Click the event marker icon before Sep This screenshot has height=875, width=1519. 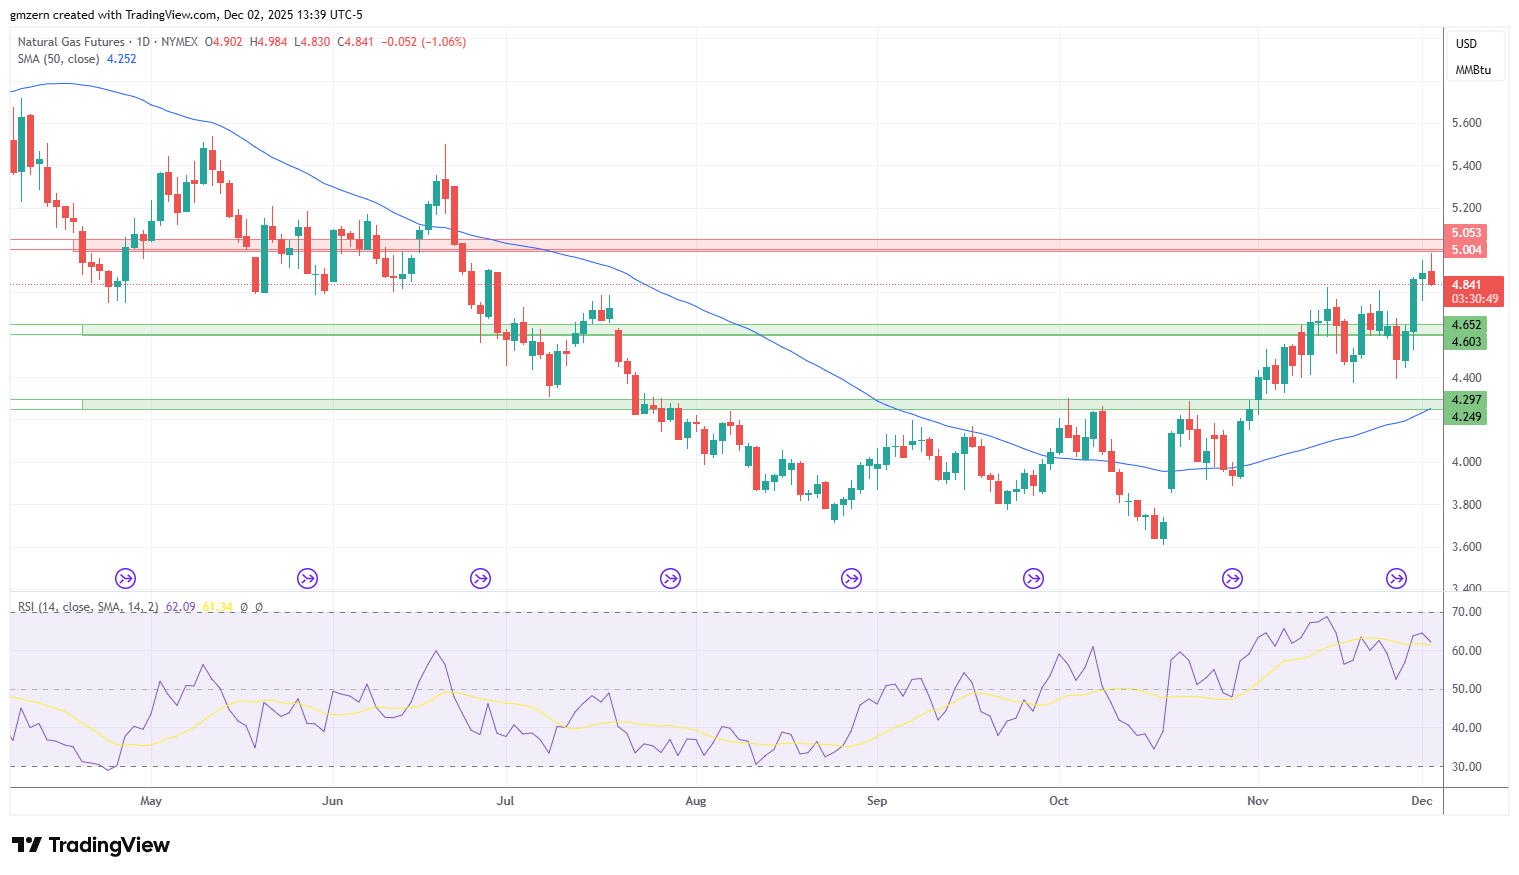851,578
